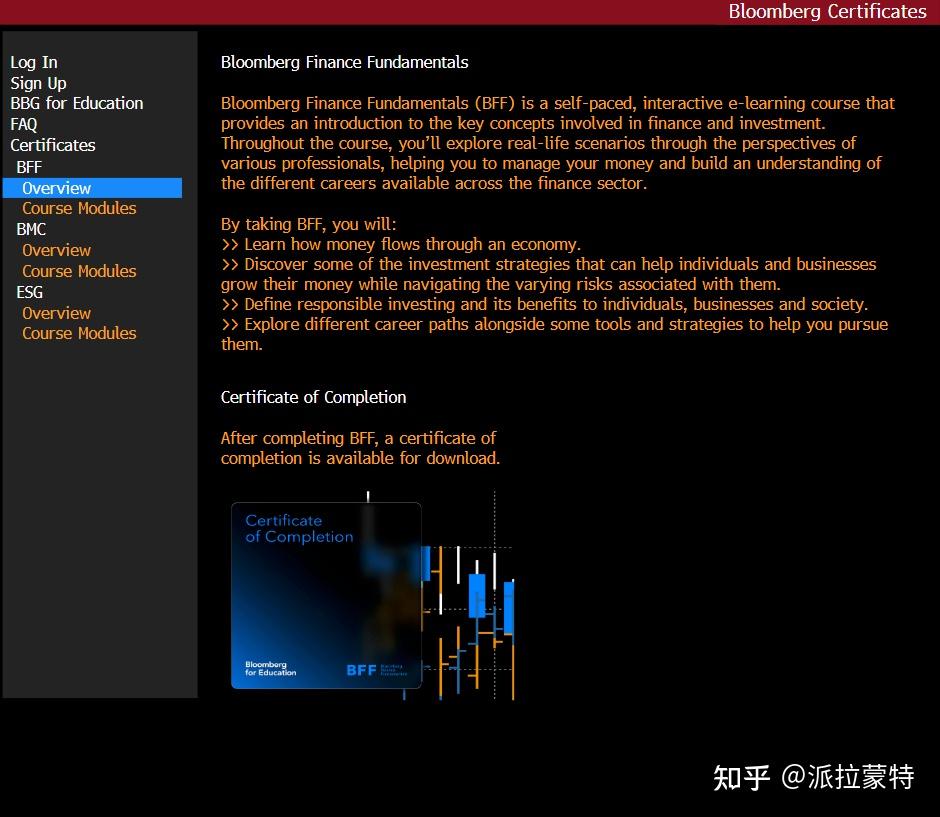The image size is (940, 817).
Task: Click the highlighted Overview menu entry
Action: point(56,187)
